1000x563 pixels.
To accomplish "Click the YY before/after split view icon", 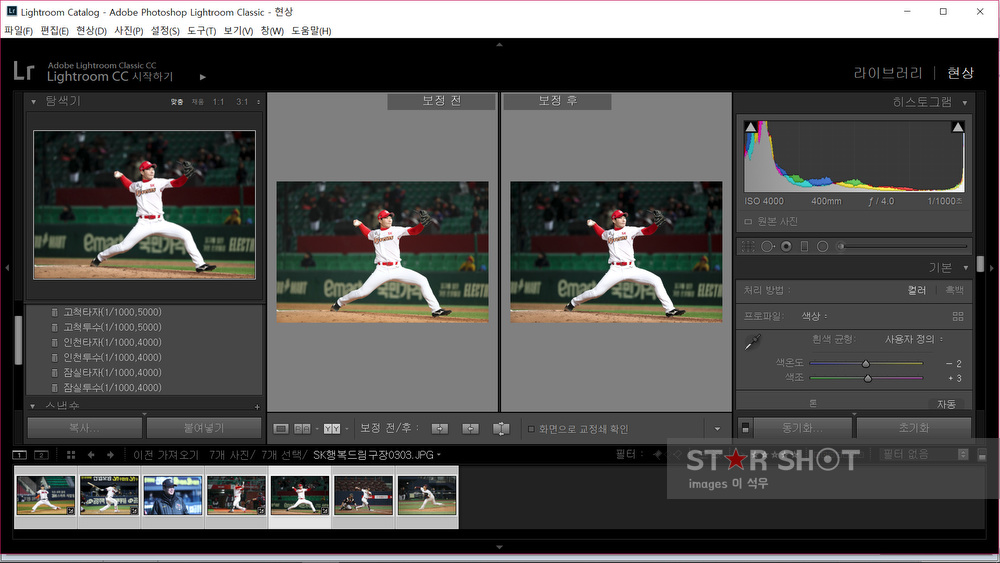I will (x=332, y=429).
